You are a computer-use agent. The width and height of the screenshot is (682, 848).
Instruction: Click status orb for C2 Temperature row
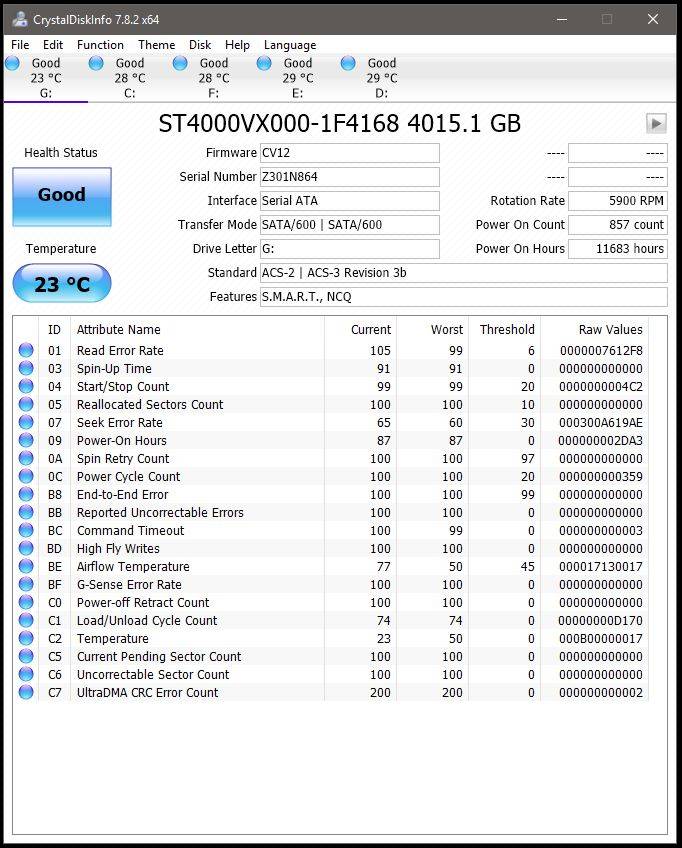[x=26, y=638]
